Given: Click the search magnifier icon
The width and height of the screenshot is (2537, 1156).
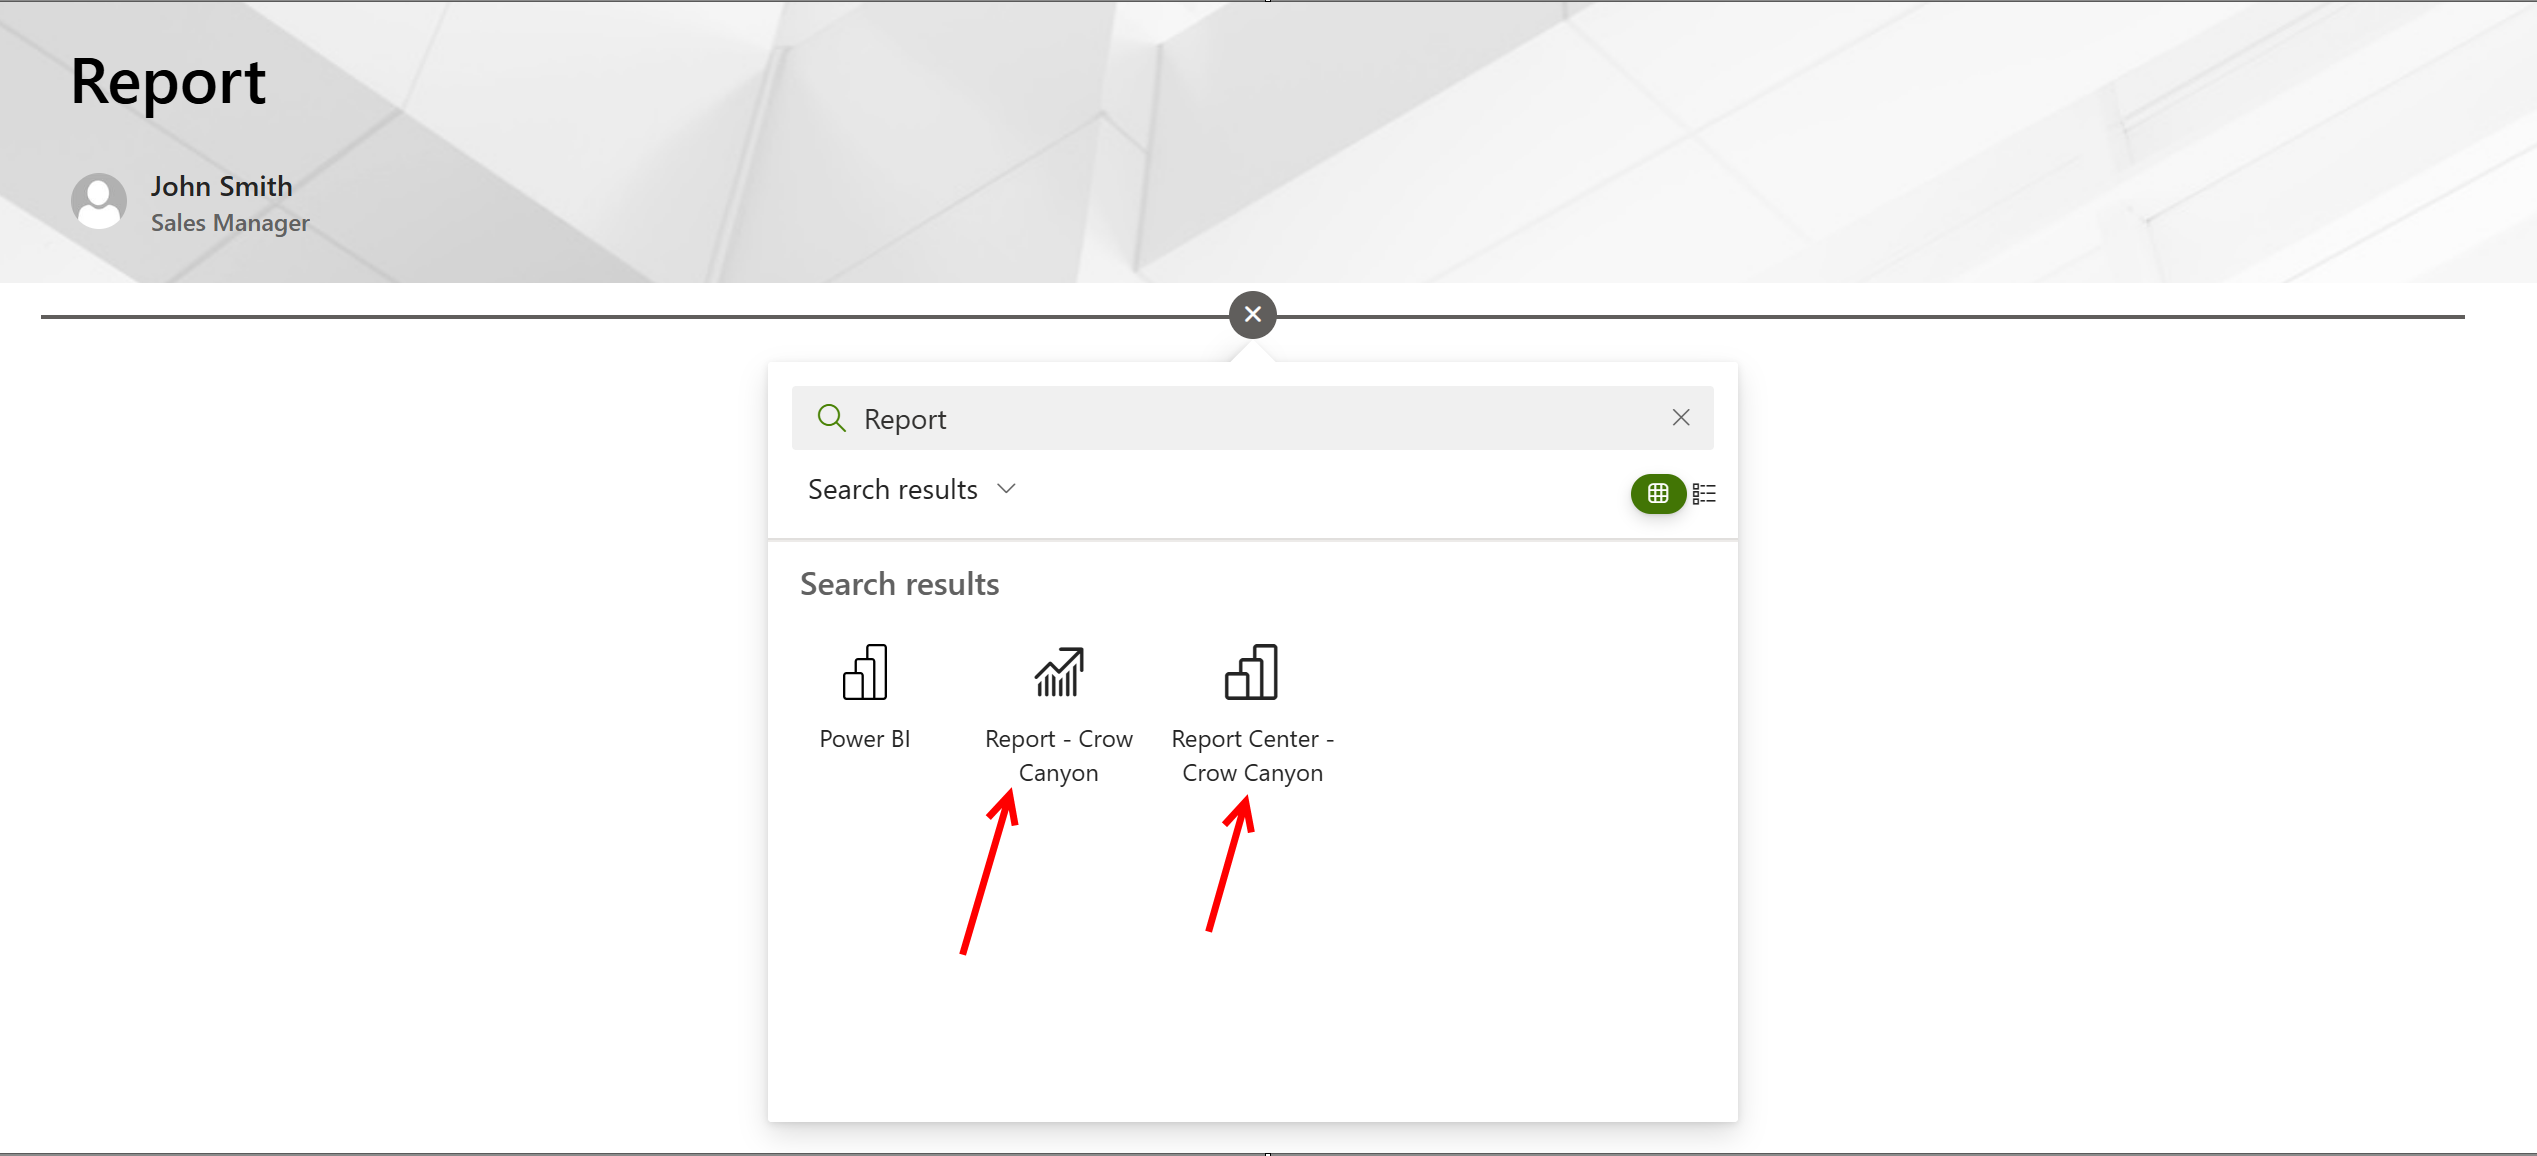Looking at the screenshot, I should click(x=830, y=416).
